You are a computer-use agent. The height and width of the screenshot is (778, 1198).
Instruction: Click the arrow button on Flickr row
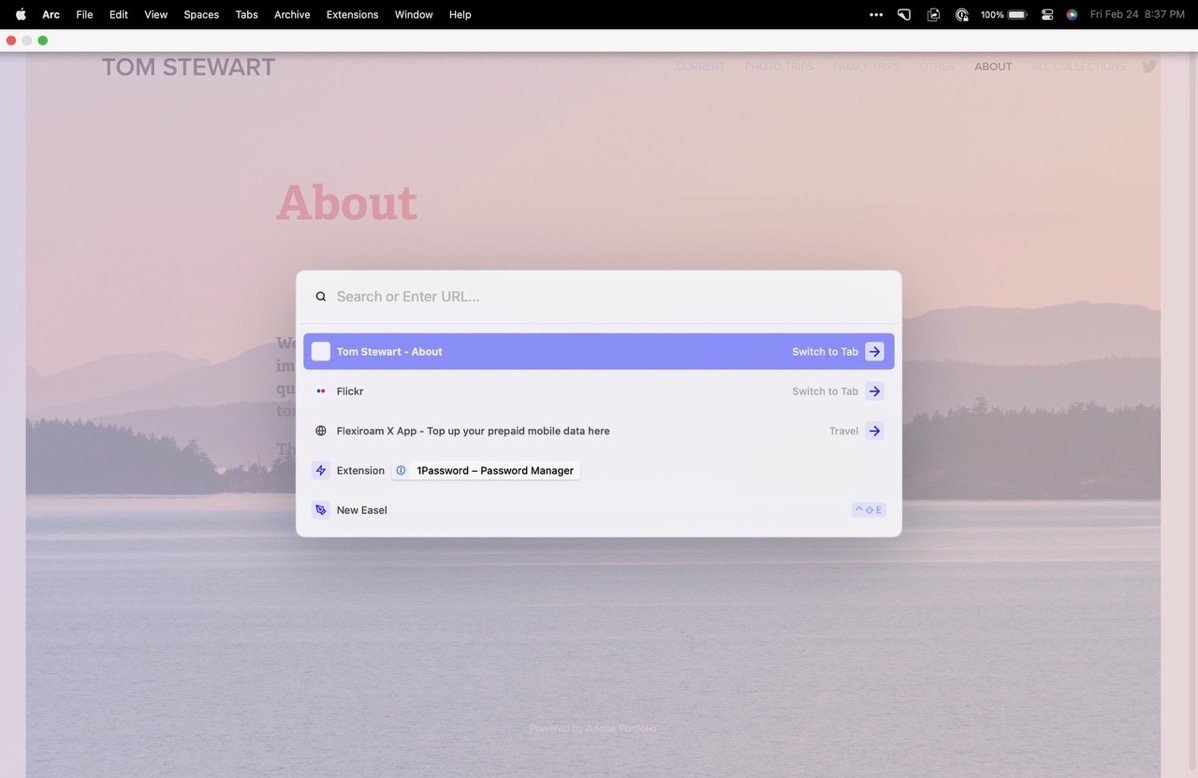point(874,391)
